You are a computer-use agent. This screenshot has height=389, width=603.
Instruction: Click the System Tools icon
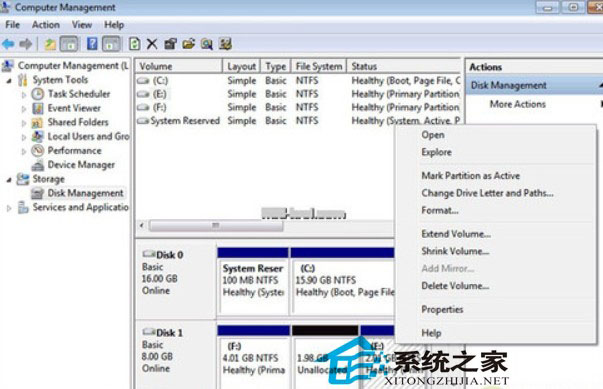23,80
